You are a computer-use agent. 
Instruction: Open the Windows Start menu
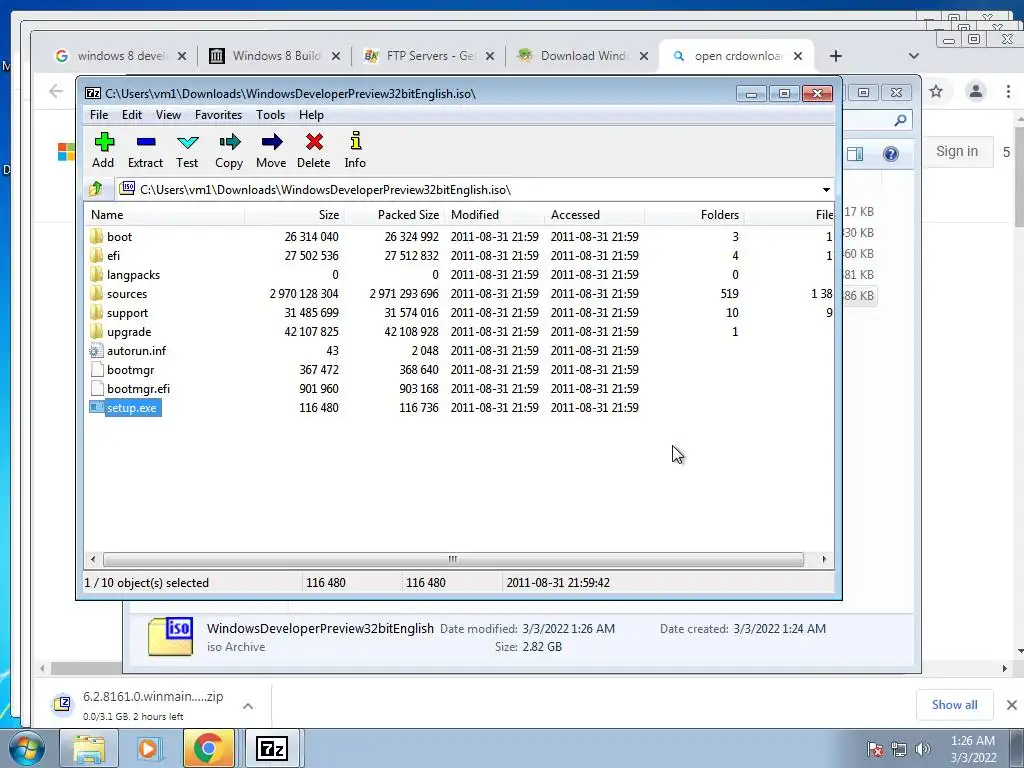(27, 749)
